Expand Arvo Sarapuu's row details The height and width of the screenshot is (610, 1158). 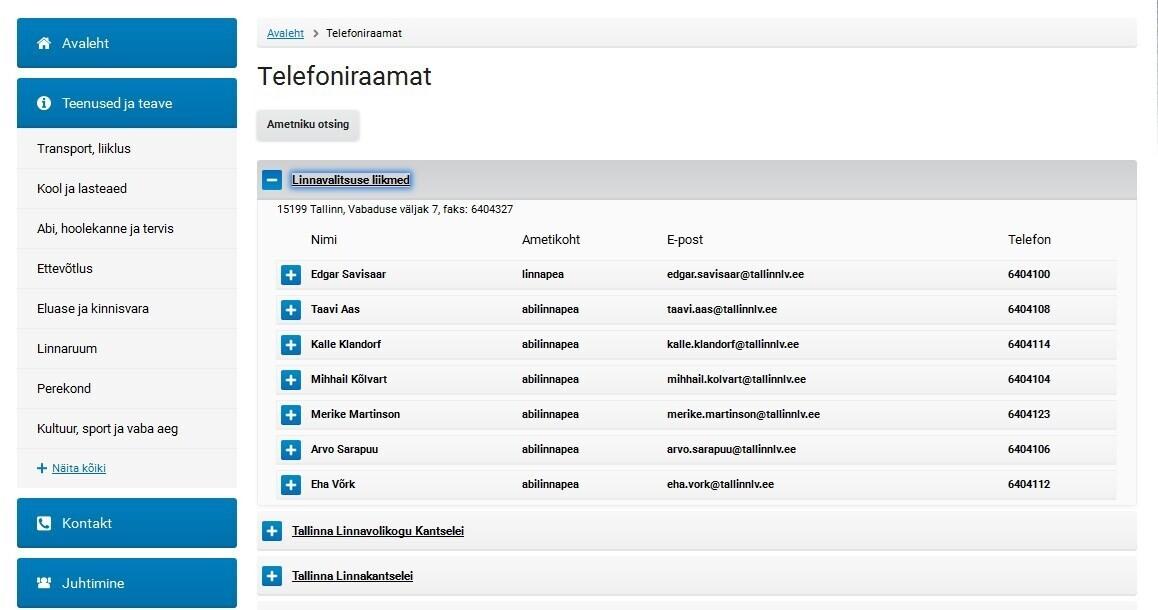pos(291,449)
